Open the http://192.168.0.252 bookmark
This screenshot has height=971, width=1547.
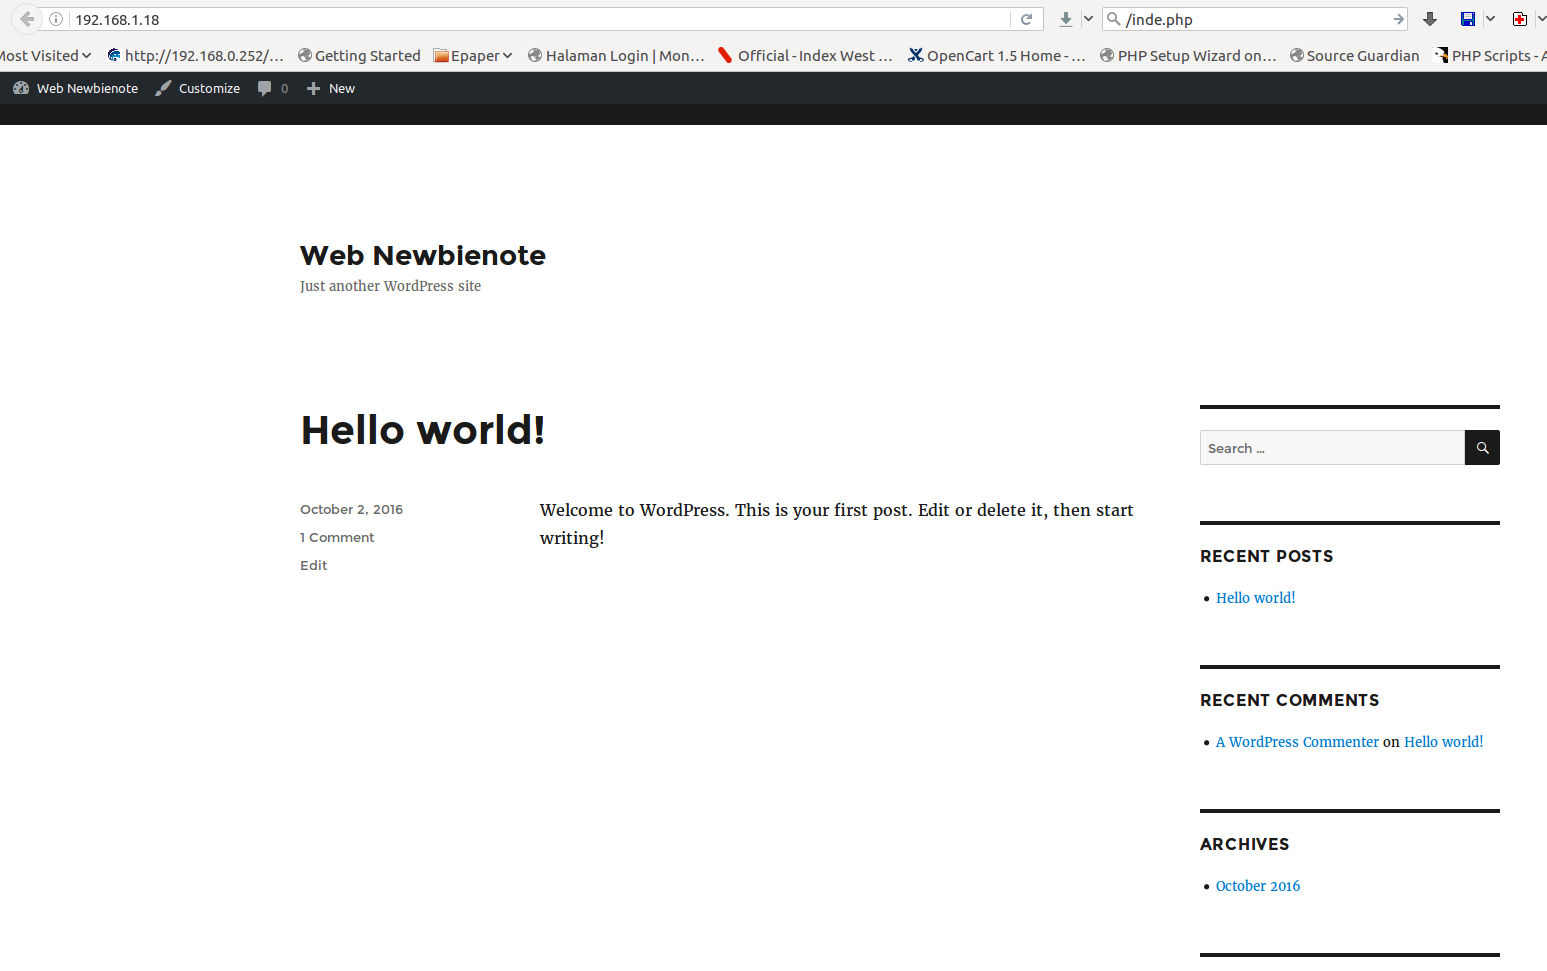195,56
